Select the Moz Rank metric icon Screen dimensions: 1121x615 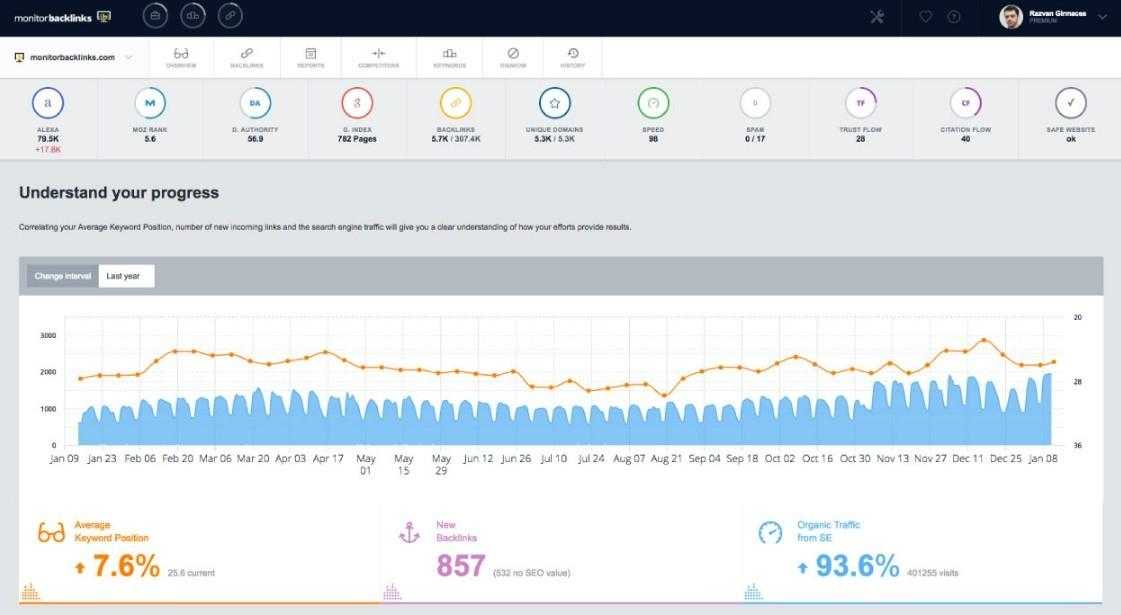click(150, 103)
